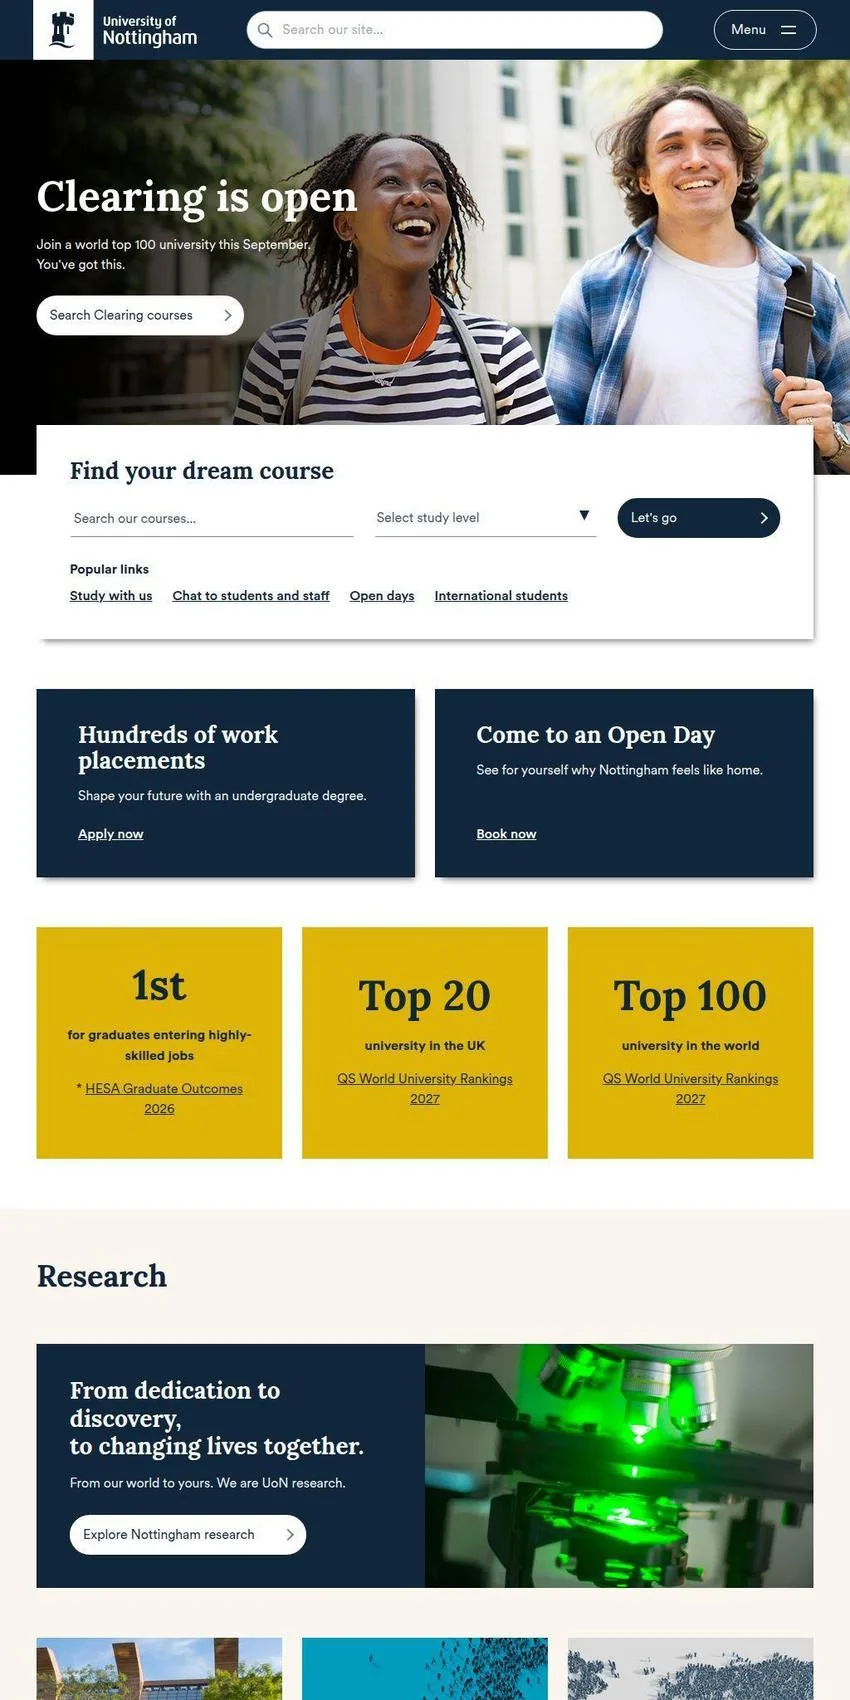Image resolution: width=850 pixels, height=1700 pixels.
Task: Click the study level dropdown triangle arrow
Action: click(x=584, y=516)
